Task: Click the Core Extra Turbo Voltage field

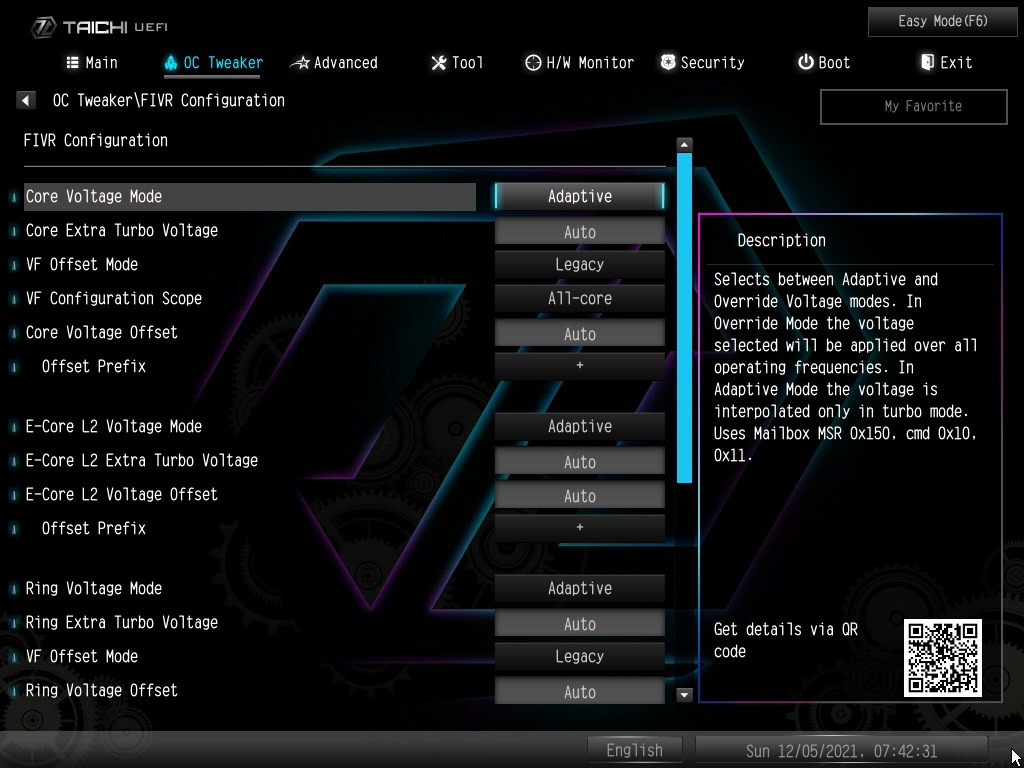Action: (579, 232)
